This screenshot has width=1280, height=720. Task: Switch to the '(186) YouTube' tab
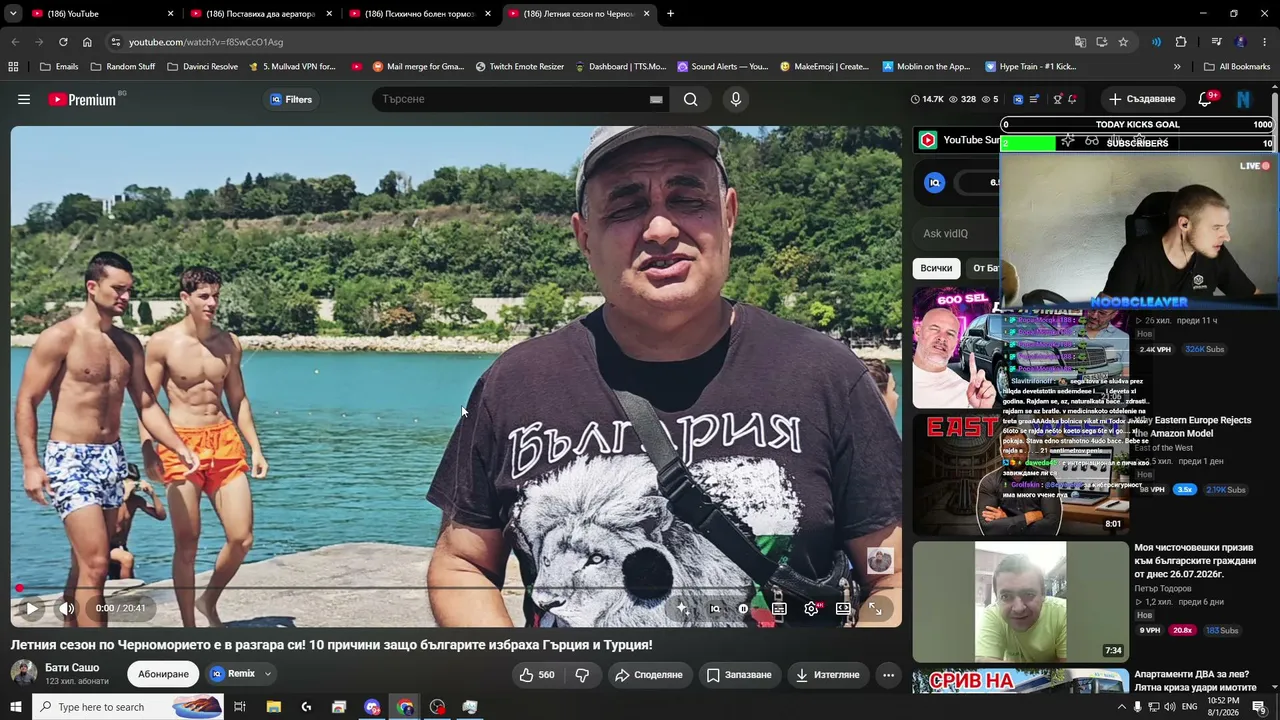click(x=101, y=14)
